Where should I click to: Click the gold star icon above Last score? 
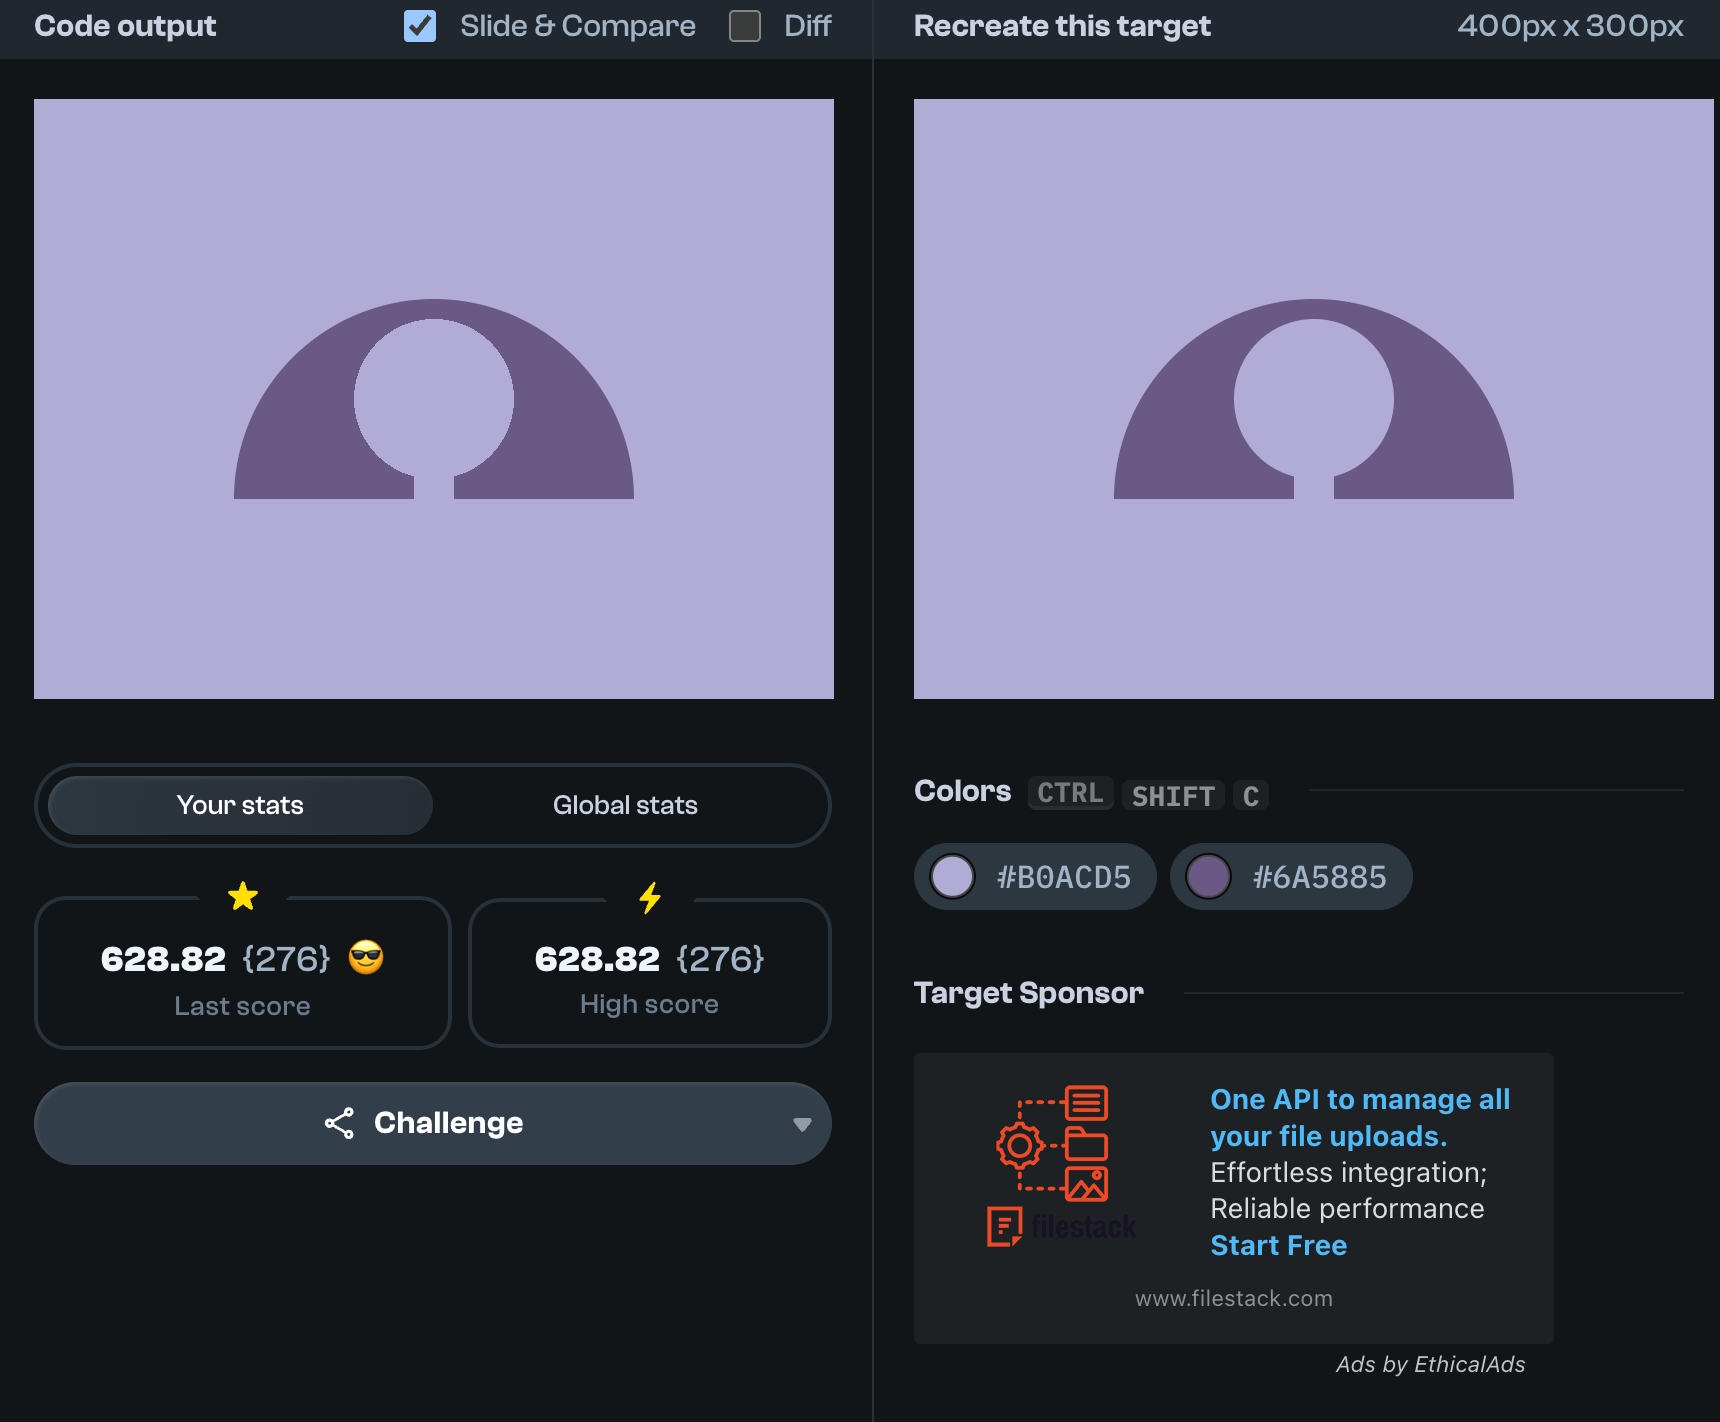tap(243, 896)
